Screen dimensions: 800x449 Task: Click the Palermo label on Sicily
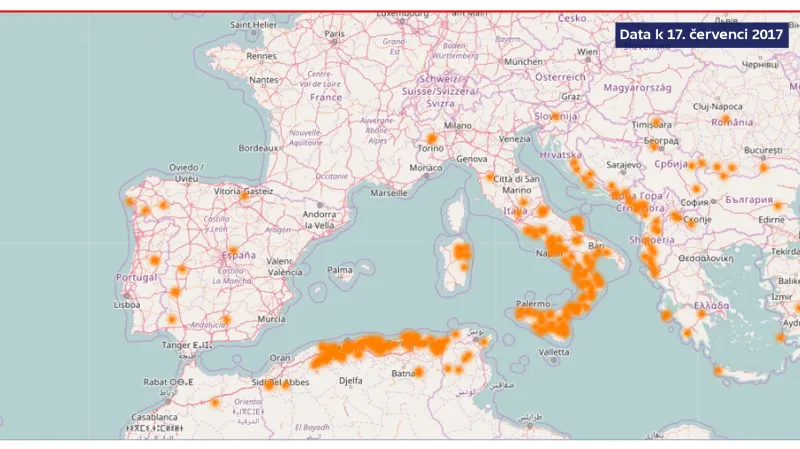[534, 303]
